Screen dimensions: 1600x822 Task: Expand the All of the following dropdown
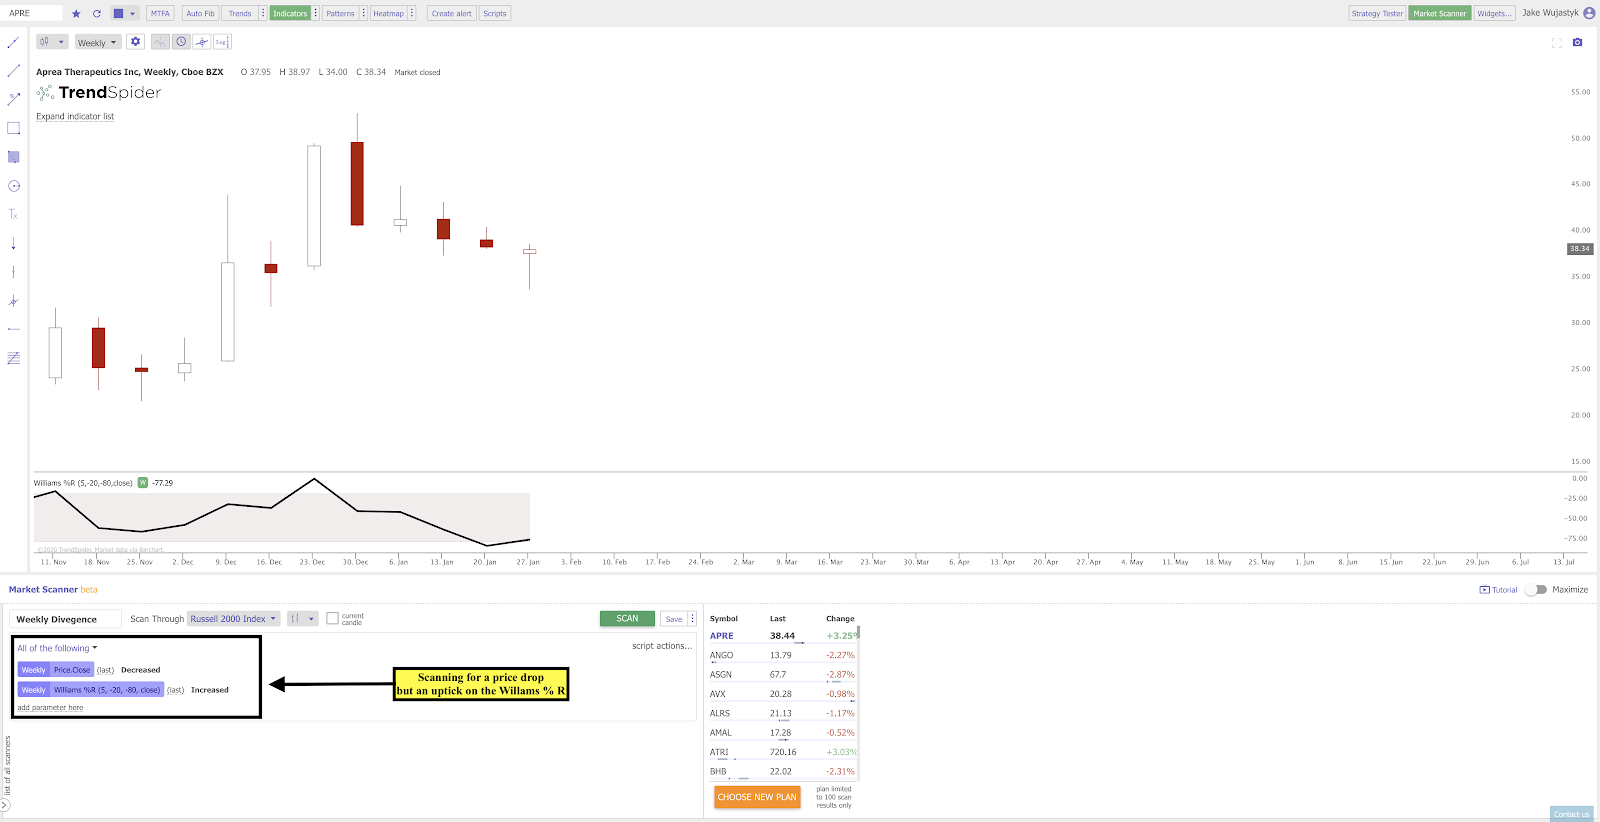57,648
